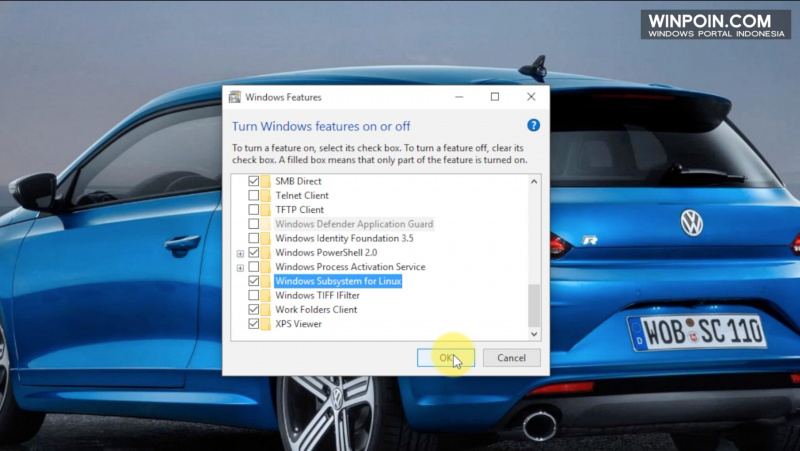Image resolution: width=800 pixels, height=451 pixels.
Task: Click the folder icon beside Windows Identity Foundation 3.5
Action: pyautogui.click(x=265, y=238)
